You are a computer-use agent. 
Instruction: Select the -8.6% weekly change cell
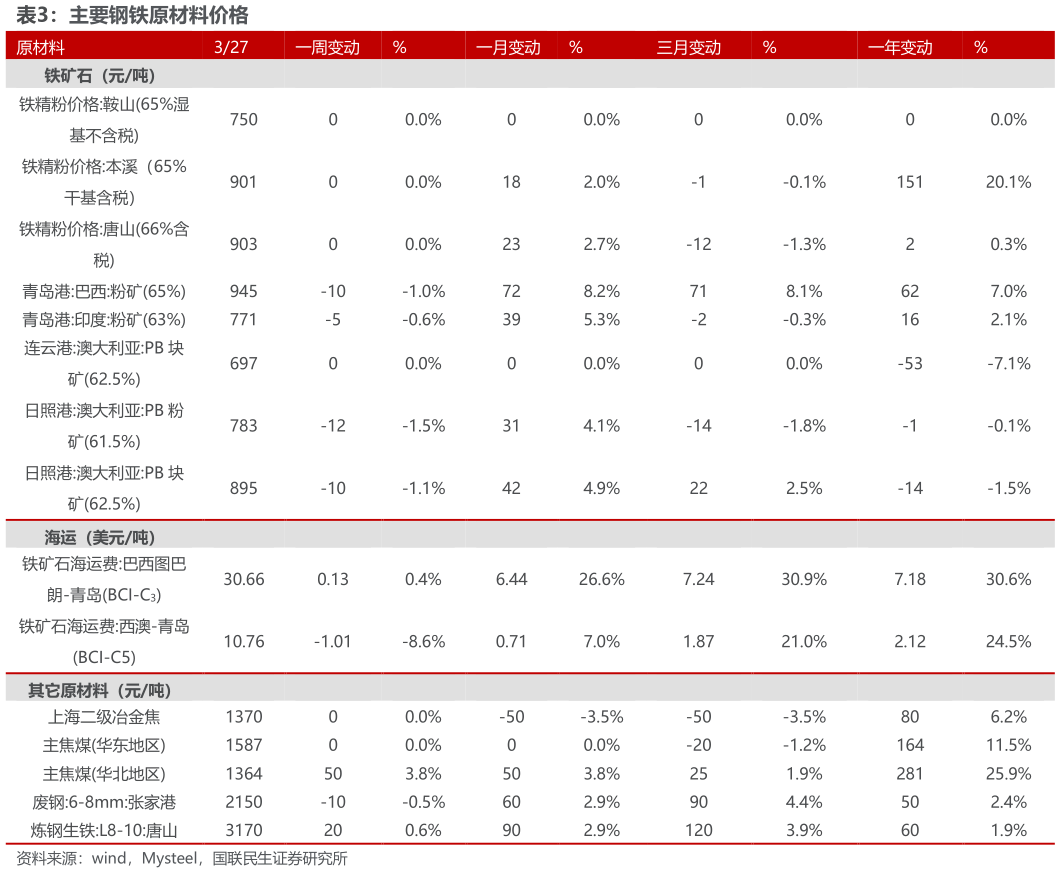(423, 641)
